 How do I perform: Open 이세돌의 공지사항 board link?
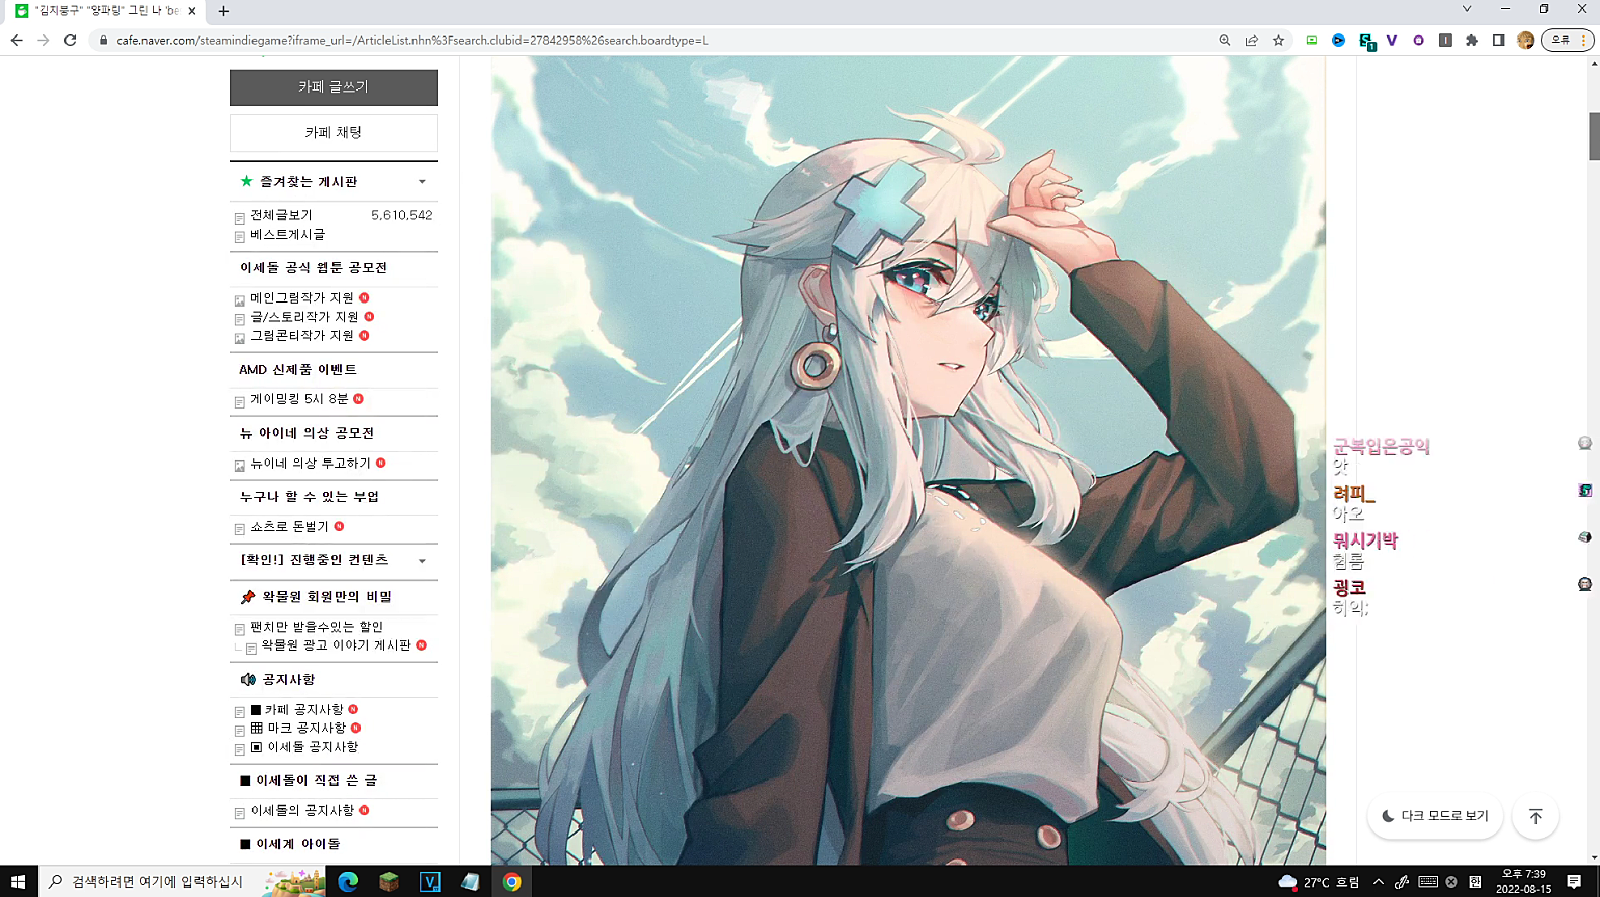click(x=302, y=810)
